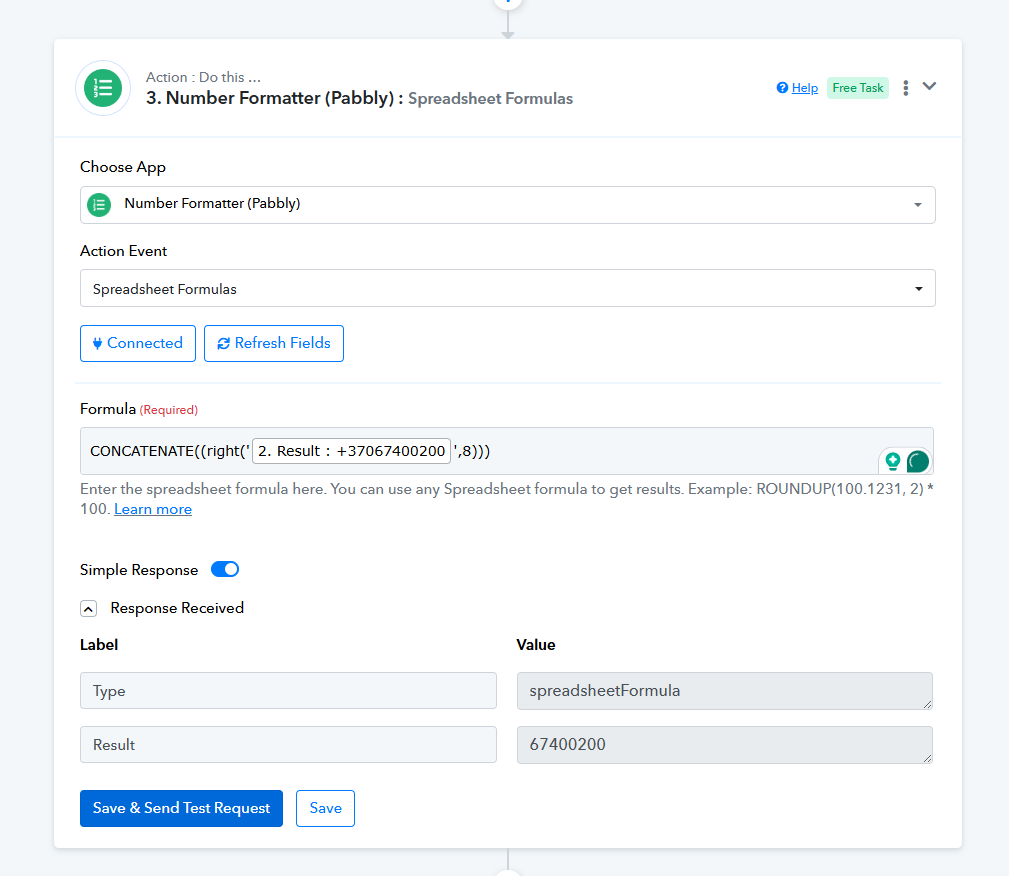
Task: Toggle the Simple Response switch
Action: click(x=225, y=570)
